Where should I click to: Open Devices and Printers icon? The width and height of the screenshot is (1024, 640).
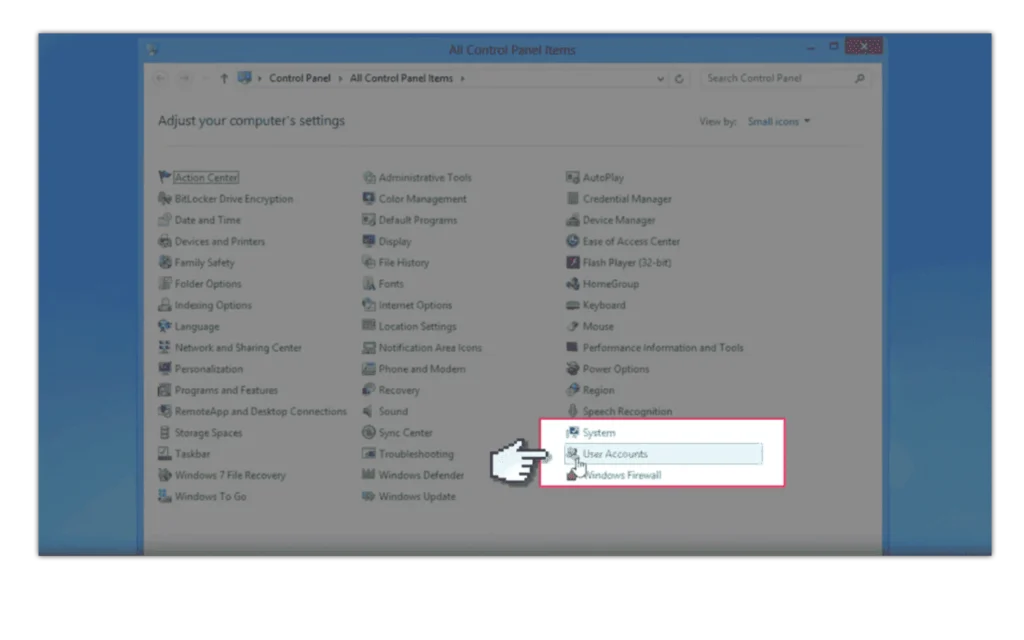click(165, 241)
